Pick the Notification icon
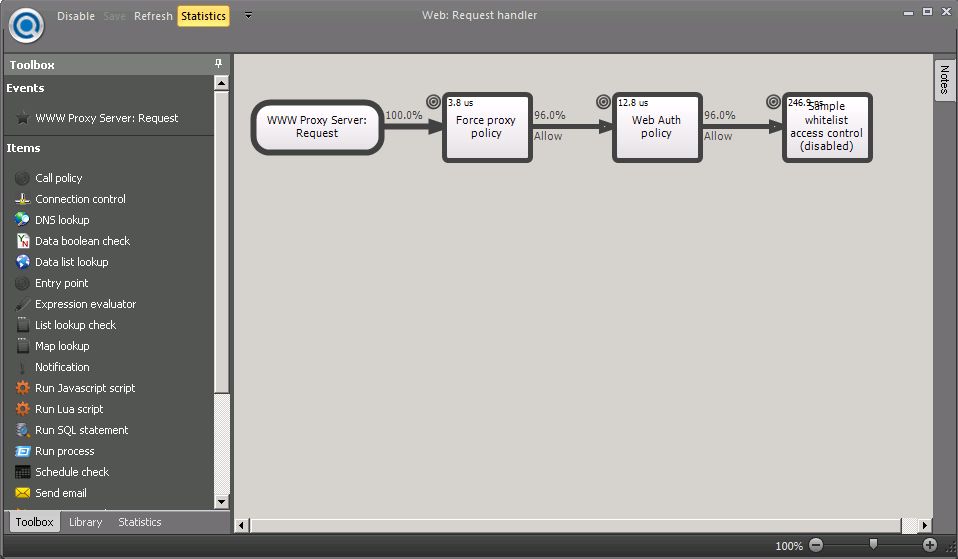This screenshot has width=958, height=559. [x=23, y=367]
